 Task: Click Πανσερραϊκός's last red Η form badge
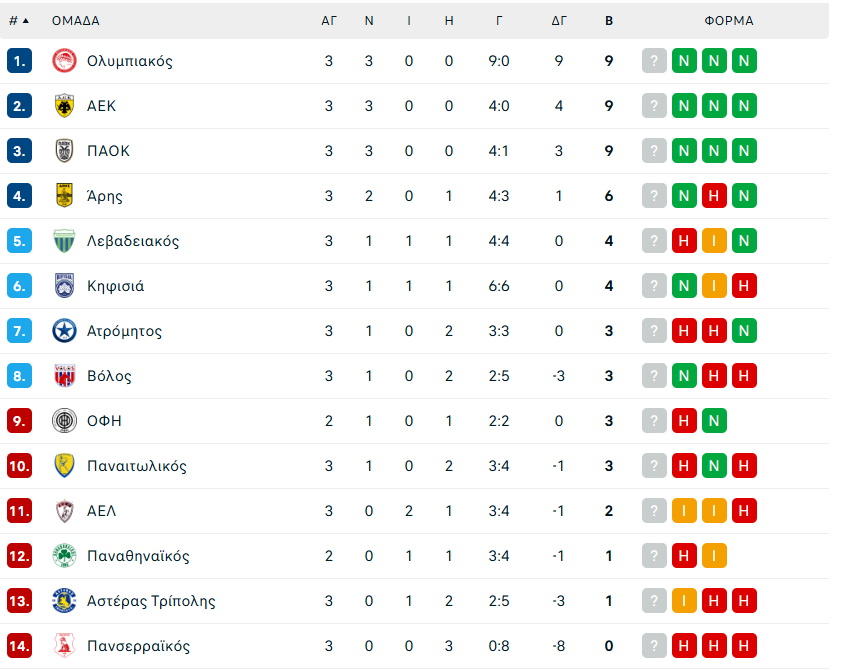click(x=744, y=646)
